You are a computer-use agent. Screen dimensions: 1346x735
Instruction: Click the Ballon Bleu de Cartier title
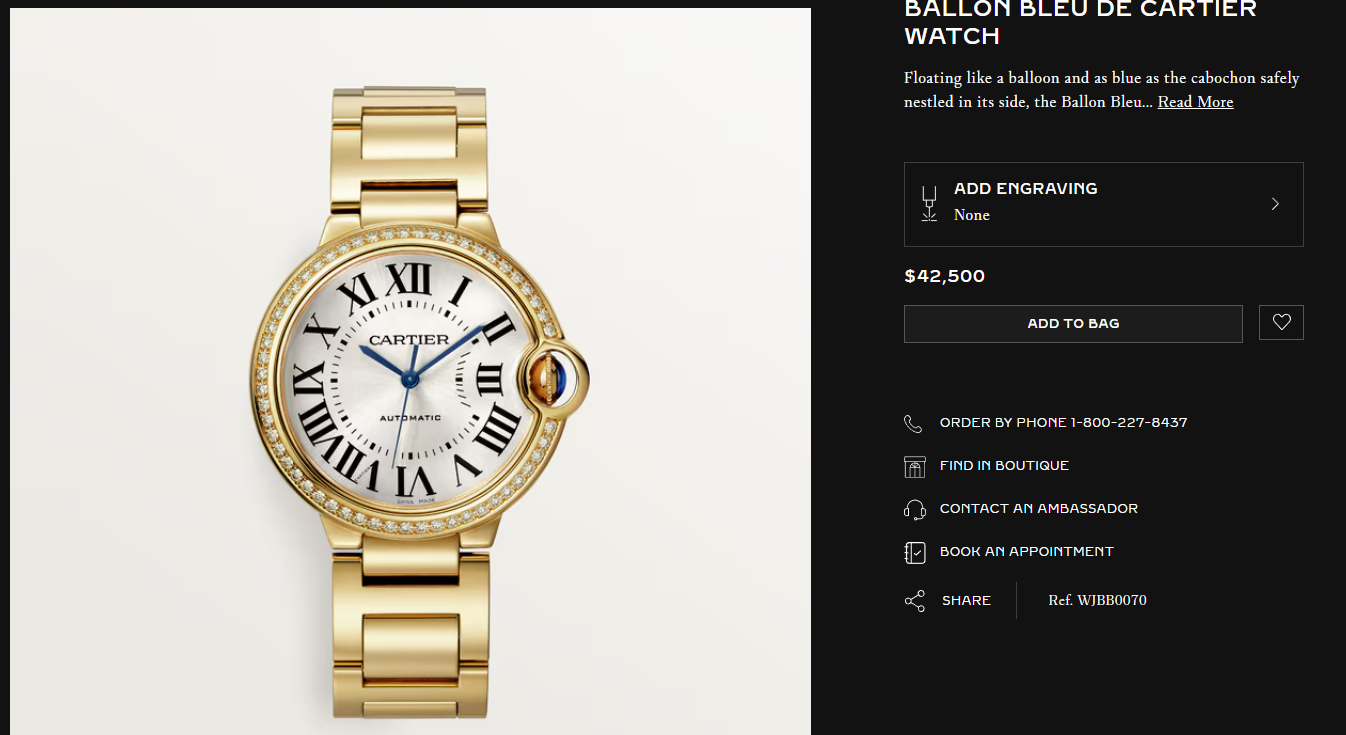1080,23
